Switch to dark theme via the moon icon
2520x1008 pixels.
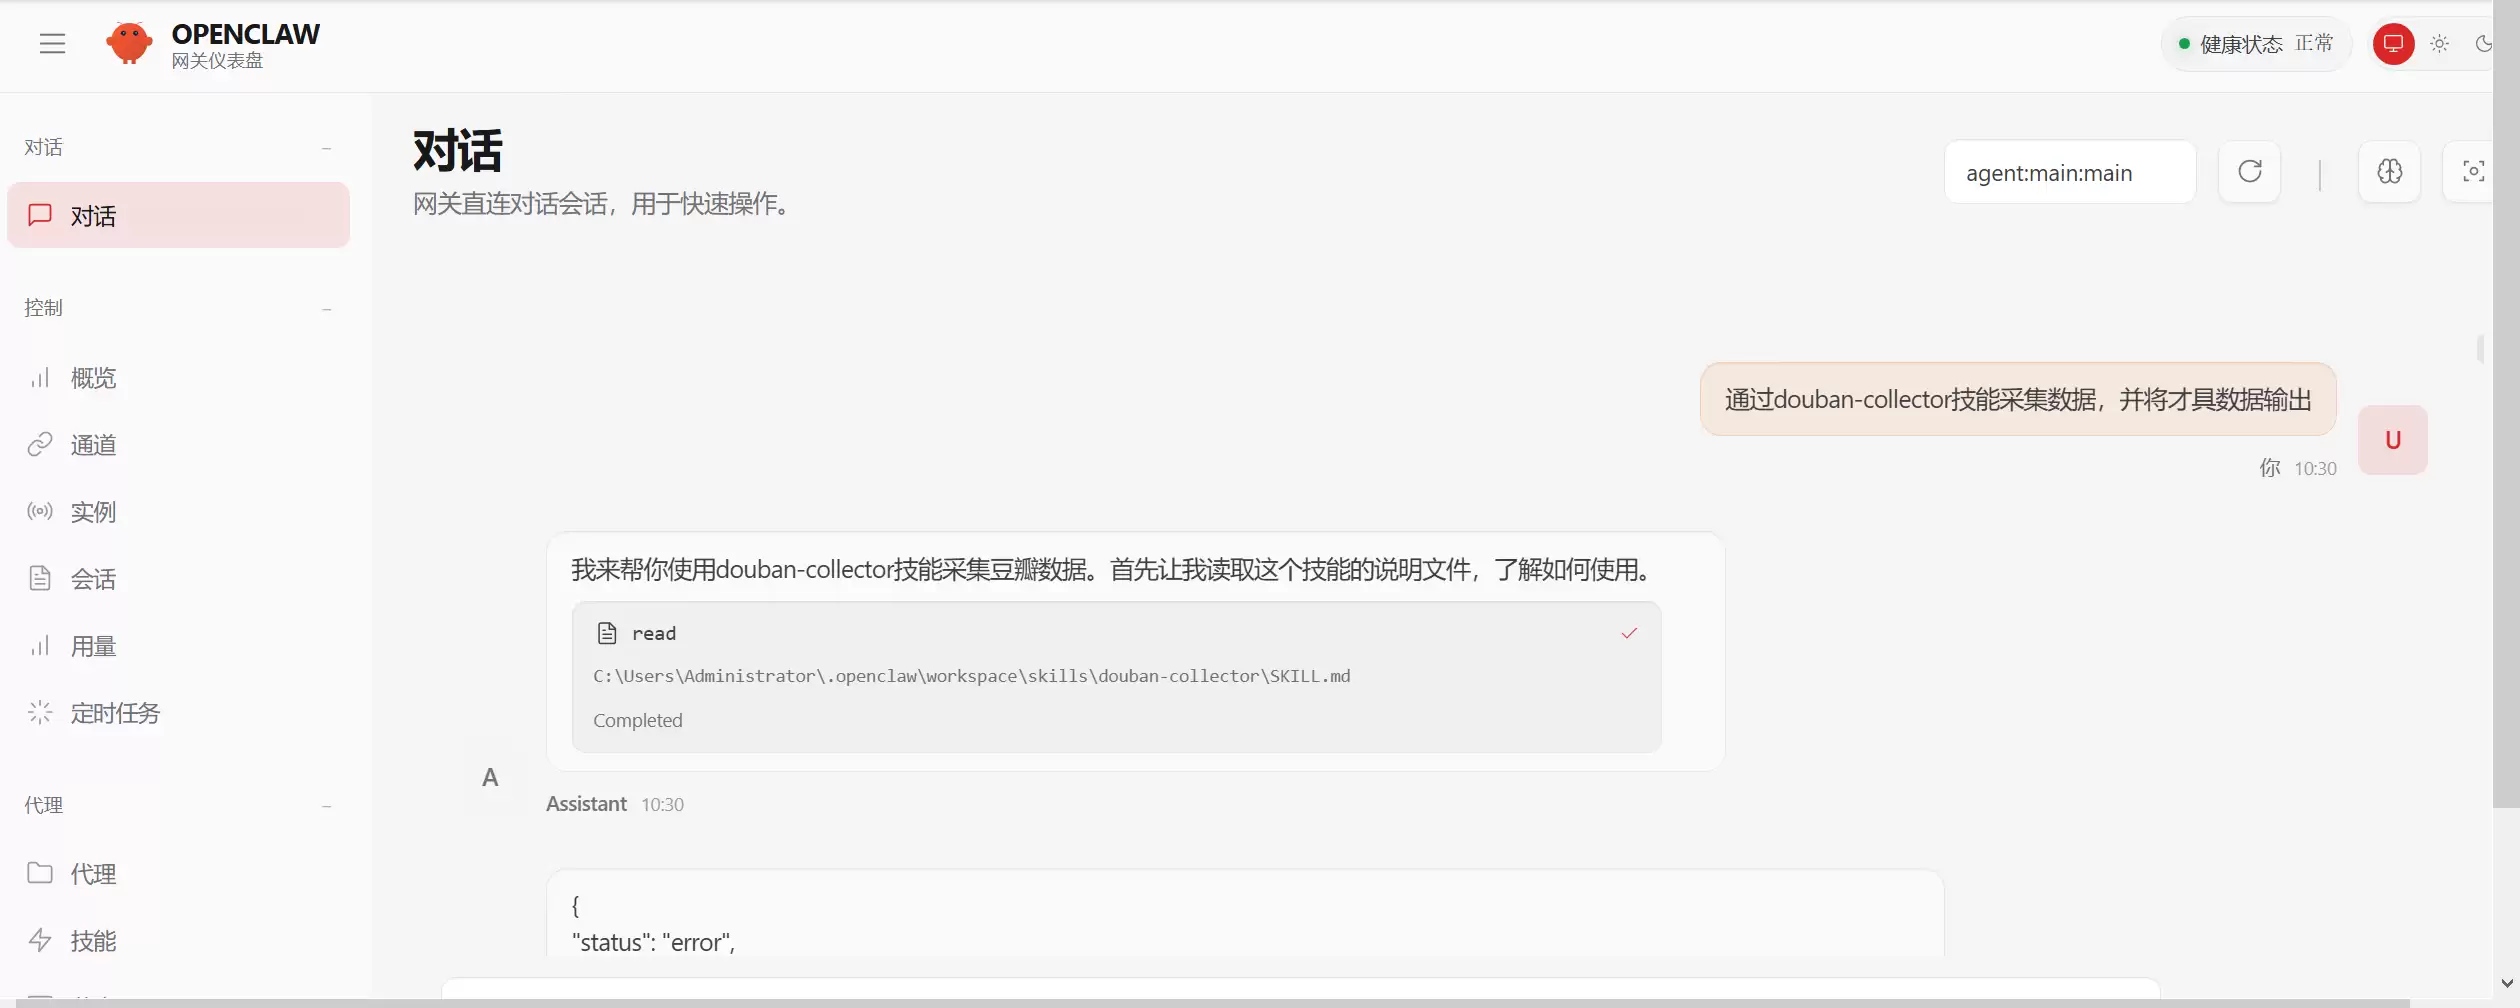point(2483,44)
